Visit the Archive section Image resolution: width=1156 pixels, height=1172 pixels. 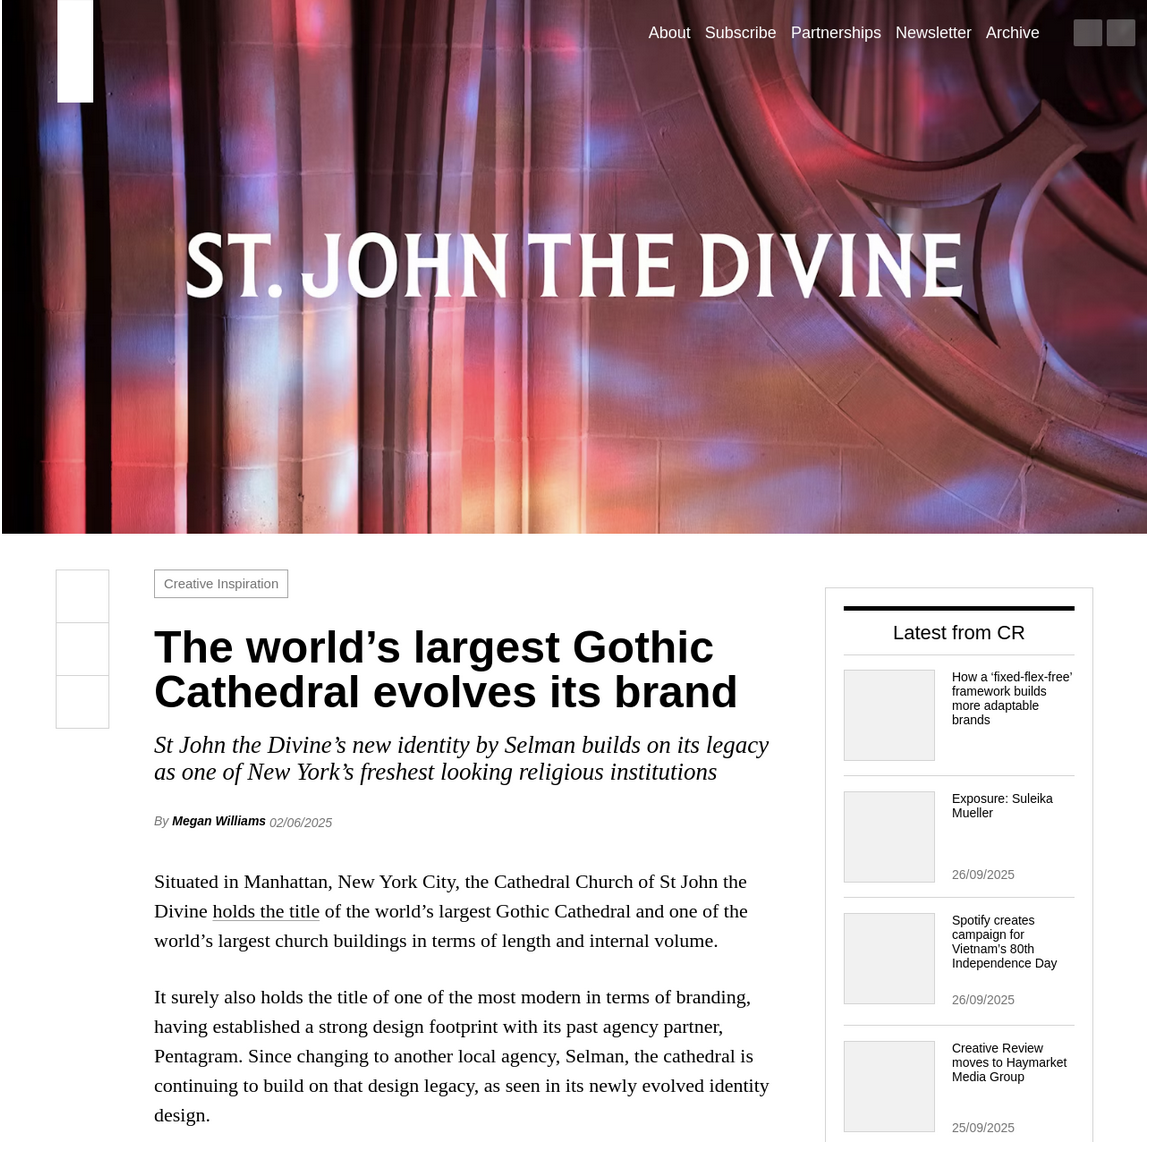coord(1012,33)
